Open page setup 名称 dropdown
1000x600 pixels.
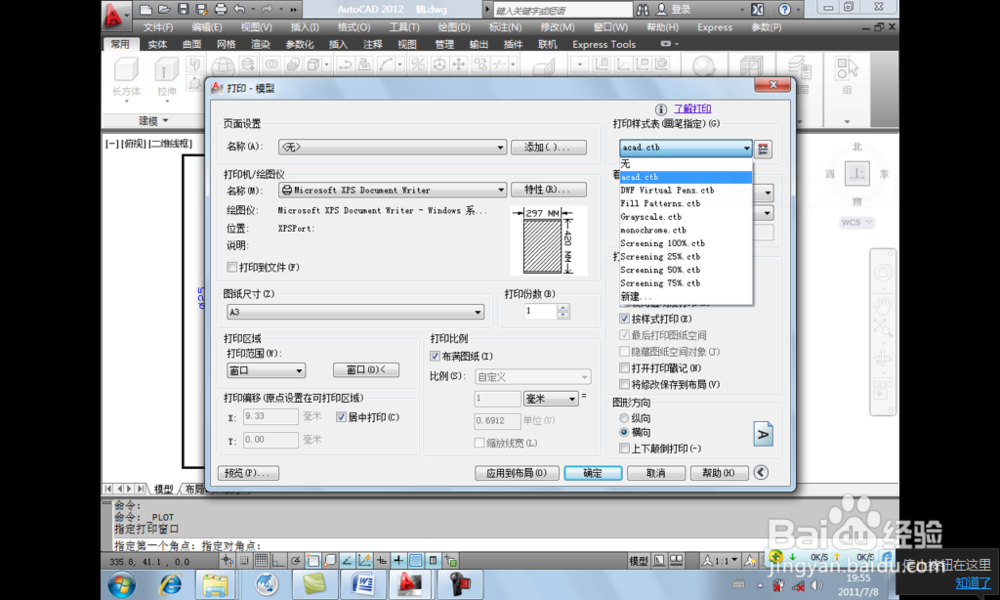pos(392,147)
